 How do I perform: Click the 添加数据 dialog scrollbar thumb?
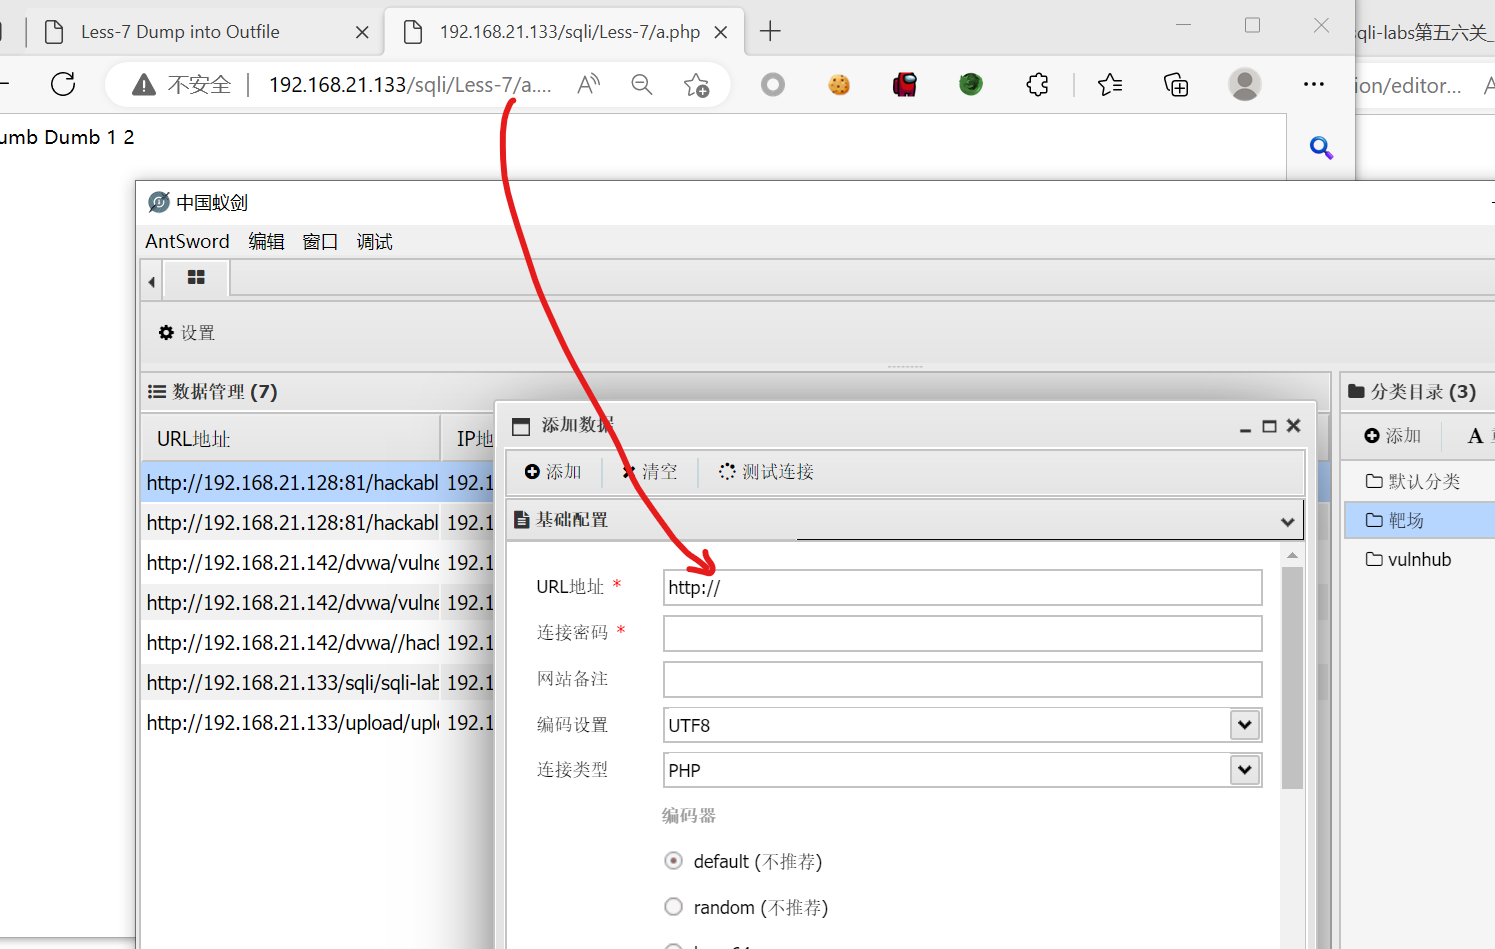pyautogui.click(x=1292, y=678)
